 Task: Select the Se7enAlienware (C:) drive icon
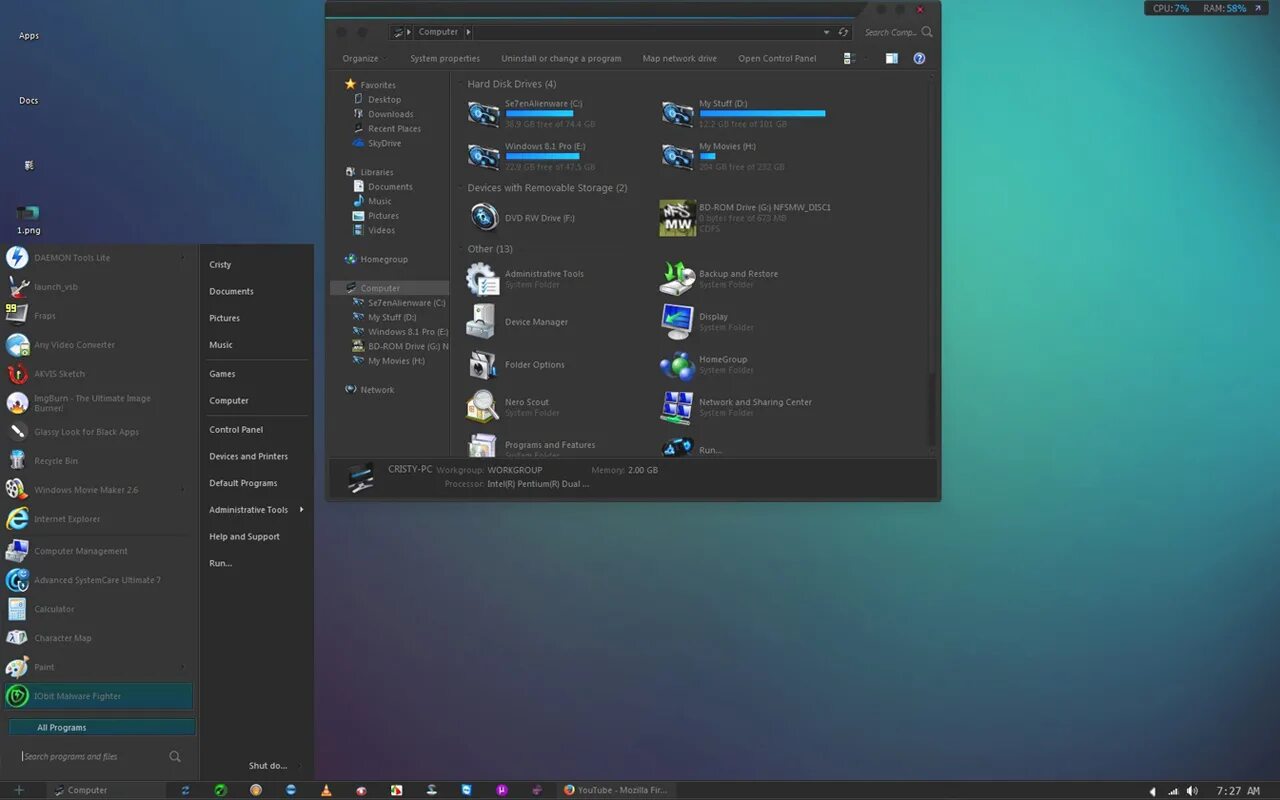click(x=484, y=113)
